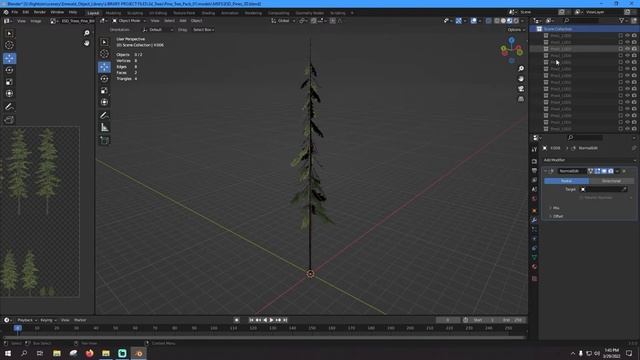Viewport: 640px width, 360px height.
Task: Select the Box Select tool in 3D viewport
Action: pyautogui.click(x=104, y=42)
